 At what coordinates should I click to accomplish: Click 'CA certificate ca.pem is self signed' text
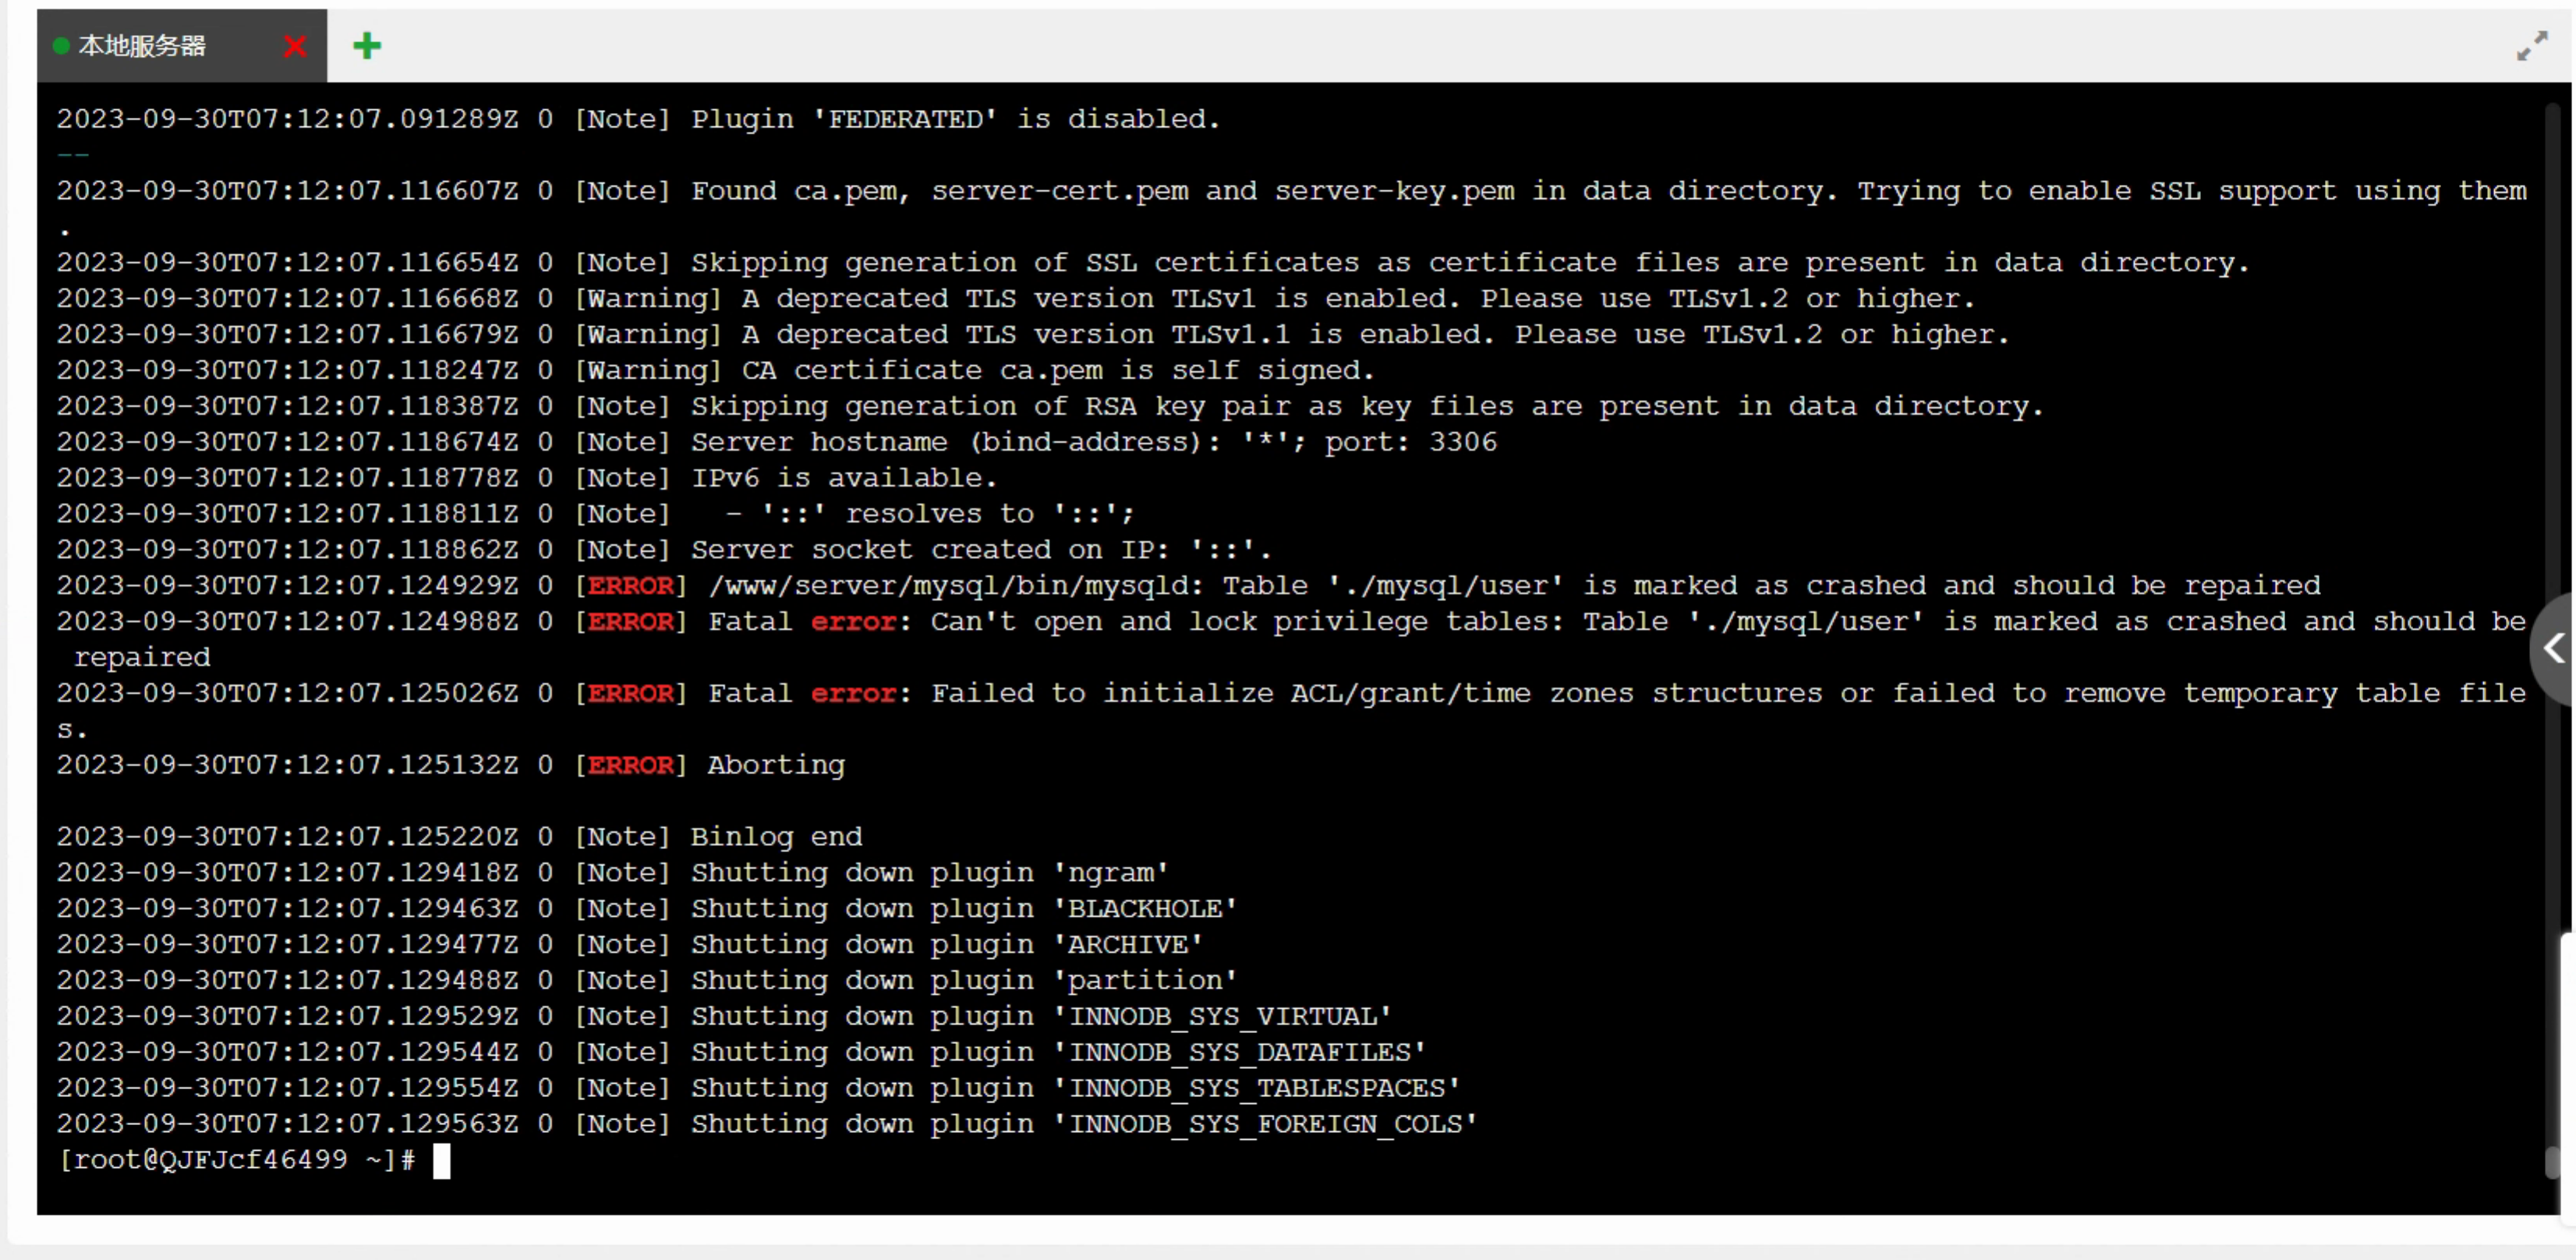click(x=1058, y=370)
